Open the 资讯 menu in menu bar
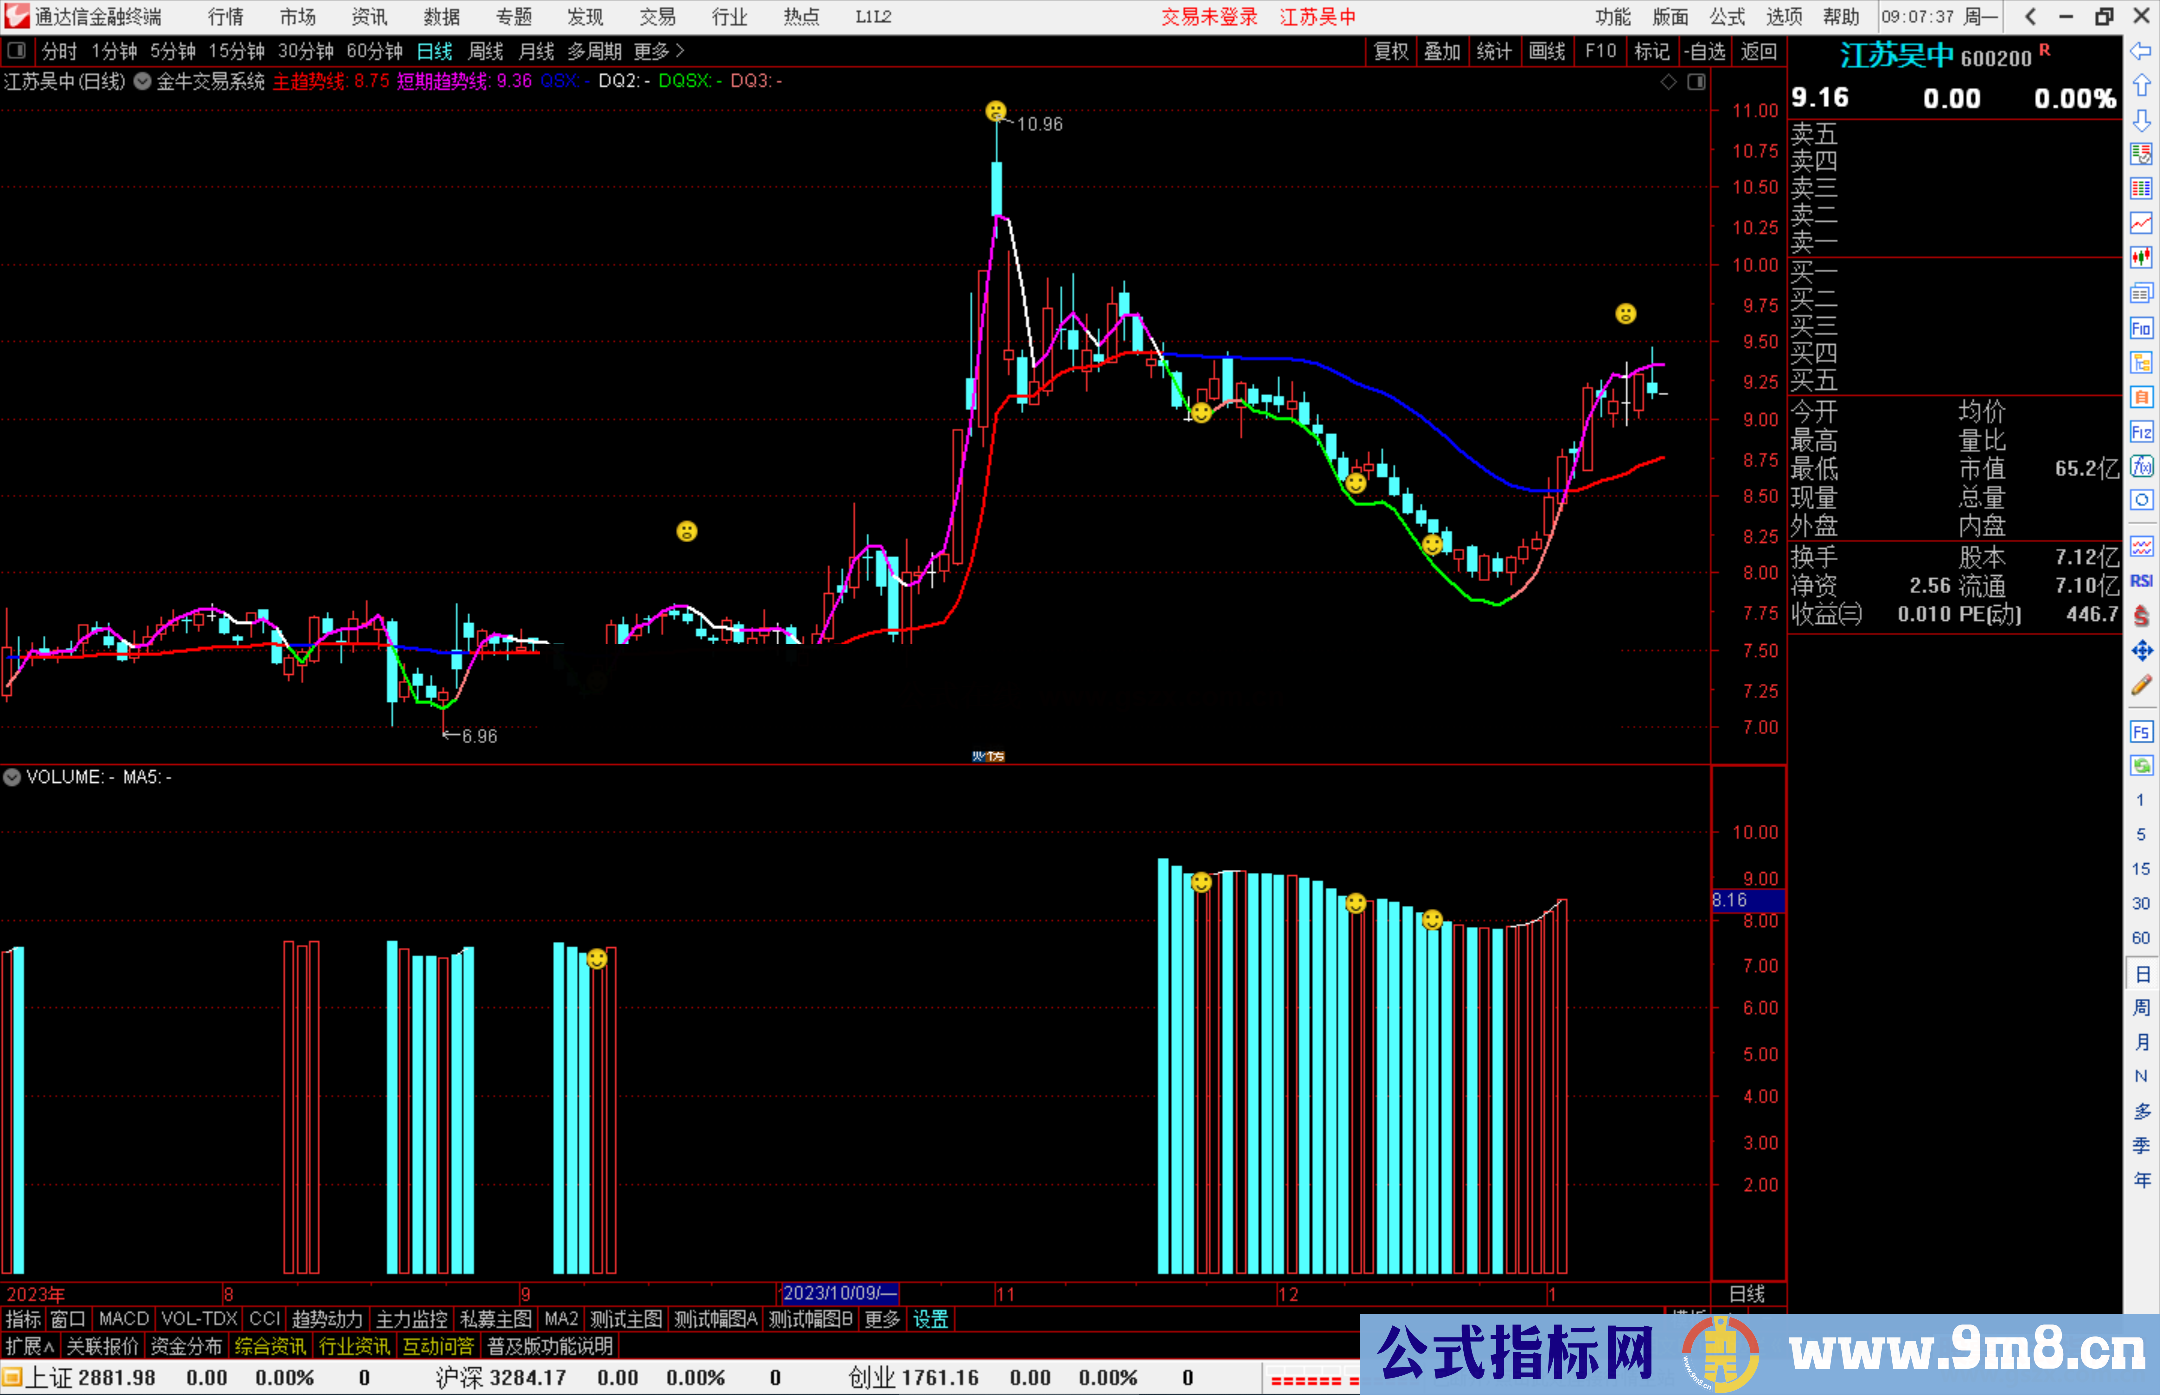2160x1395 pixels. pos(368,16)
